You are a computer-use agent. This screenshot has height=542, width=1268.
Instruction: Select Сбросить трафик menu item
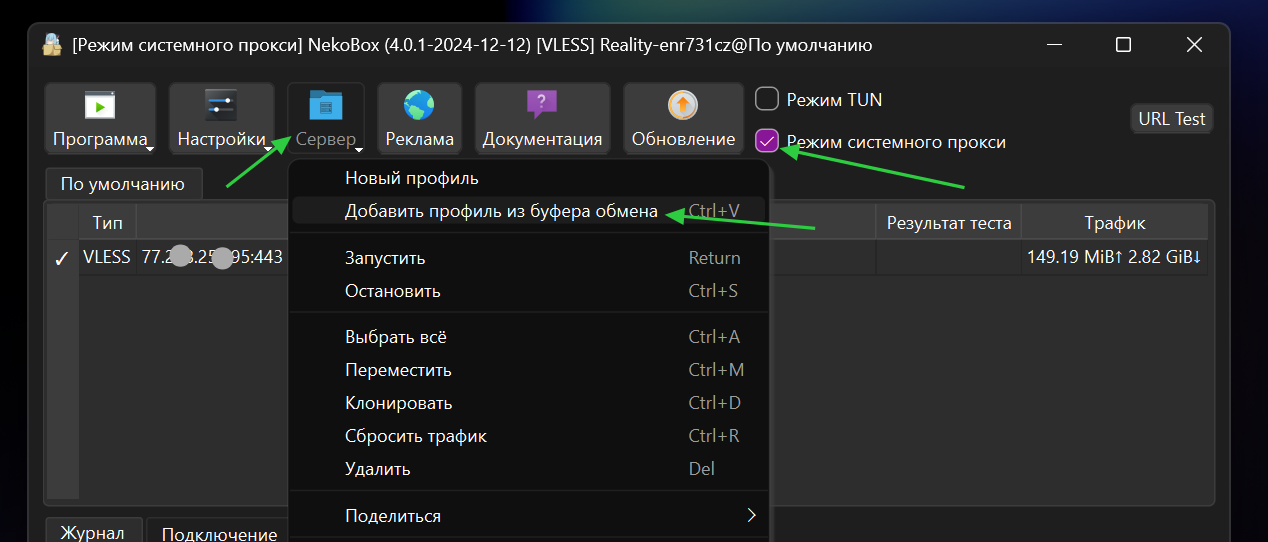coord(529,436)
